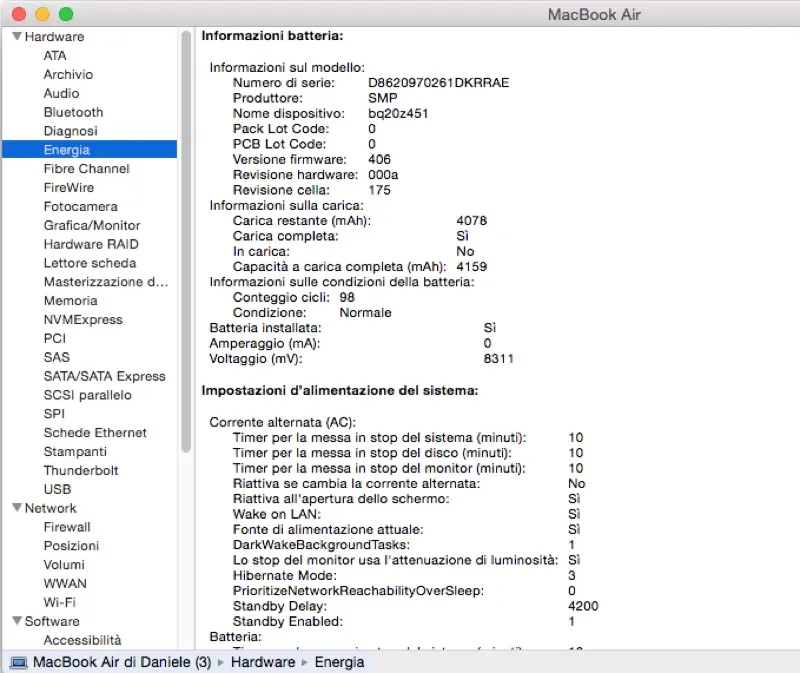Open Schede Ethernet in the sidebar
Screen dimensions: 800x673
click(x=95, y=433)
